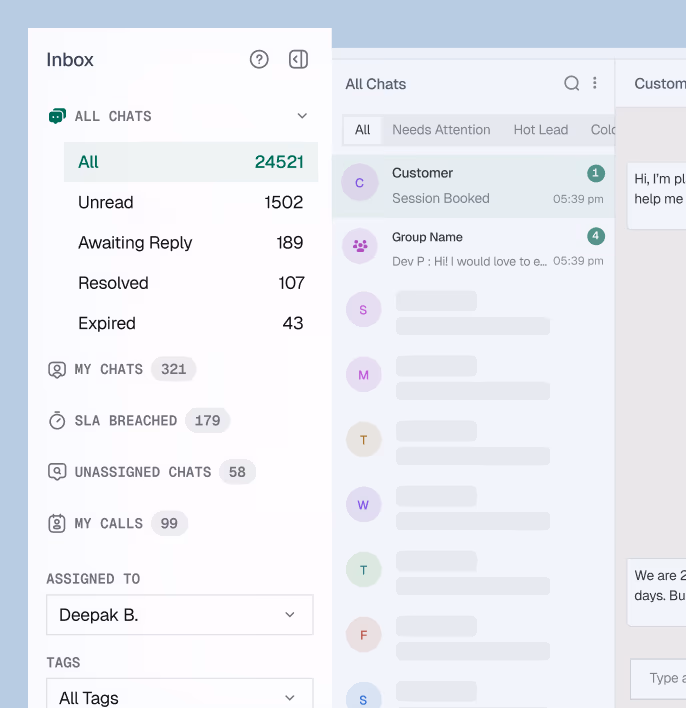Collapse the Inbox sidebar panel icon
The height and width of the screenshot is (708, 686).
click(298, 59)
